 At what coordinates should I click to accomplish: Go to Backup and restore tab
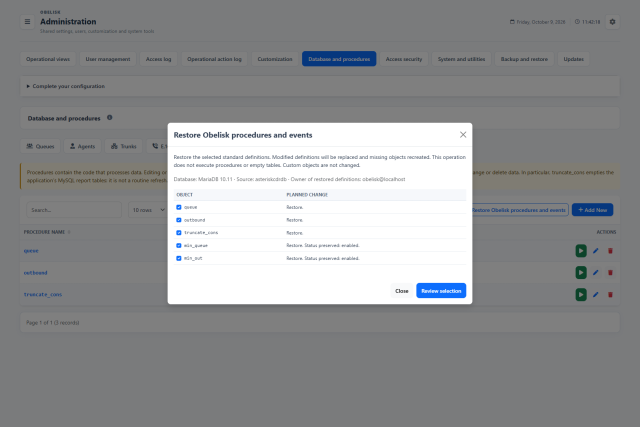(524, 59)
